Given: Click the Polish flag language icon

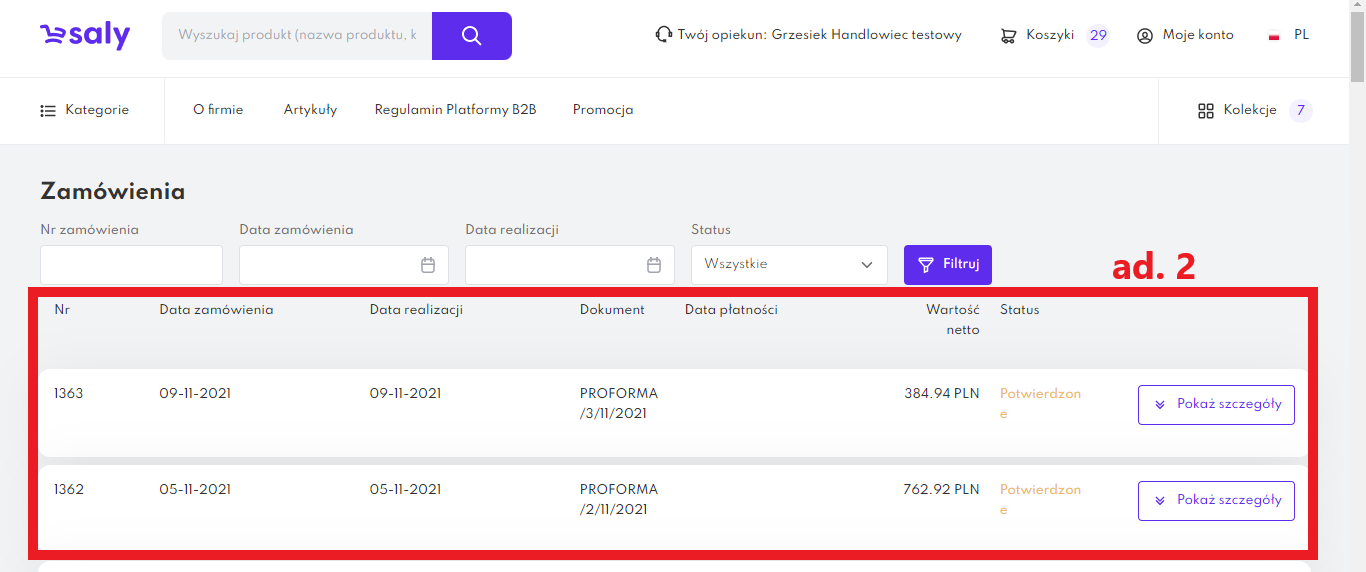Looking at the screenshot, I should [x=1274, y=36].
